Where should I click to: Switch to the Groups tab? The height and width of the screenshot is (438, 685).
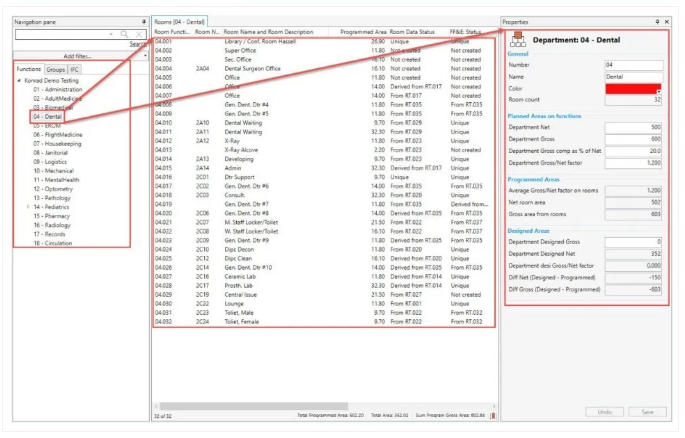pos(55,69)
